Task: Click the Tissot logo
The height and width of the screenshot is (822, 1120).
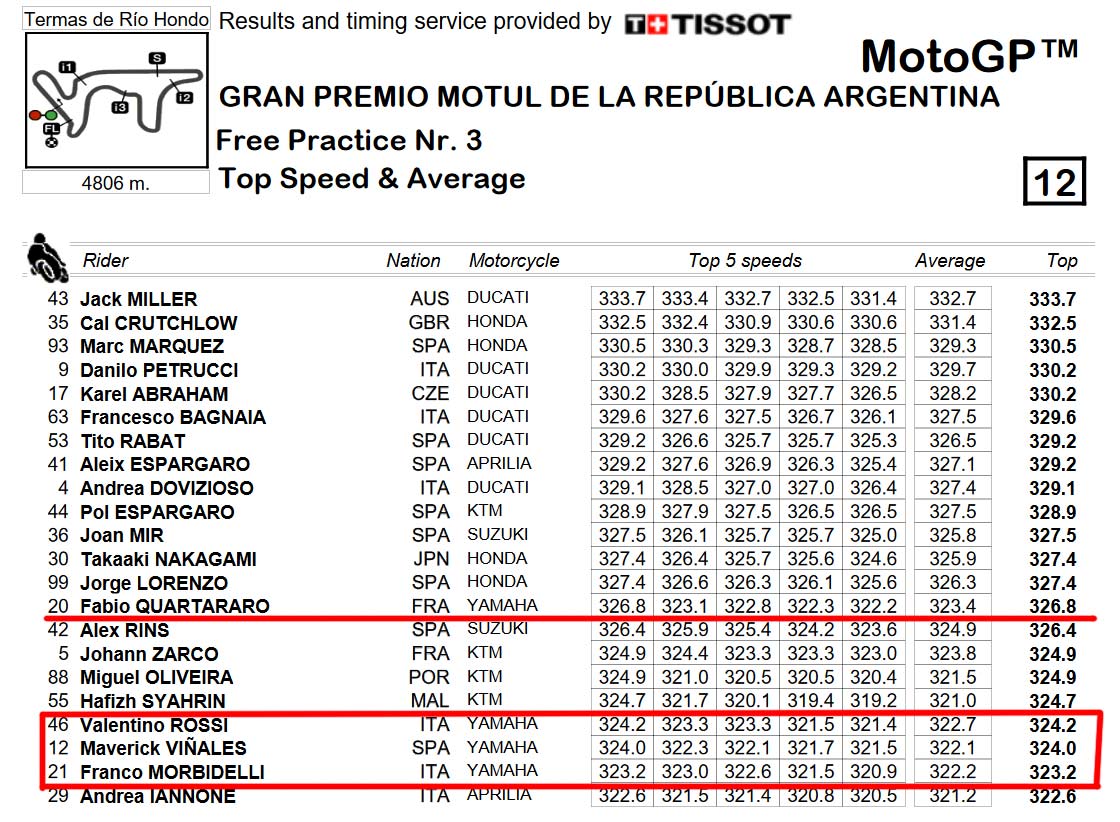Action: coord(707,24)
